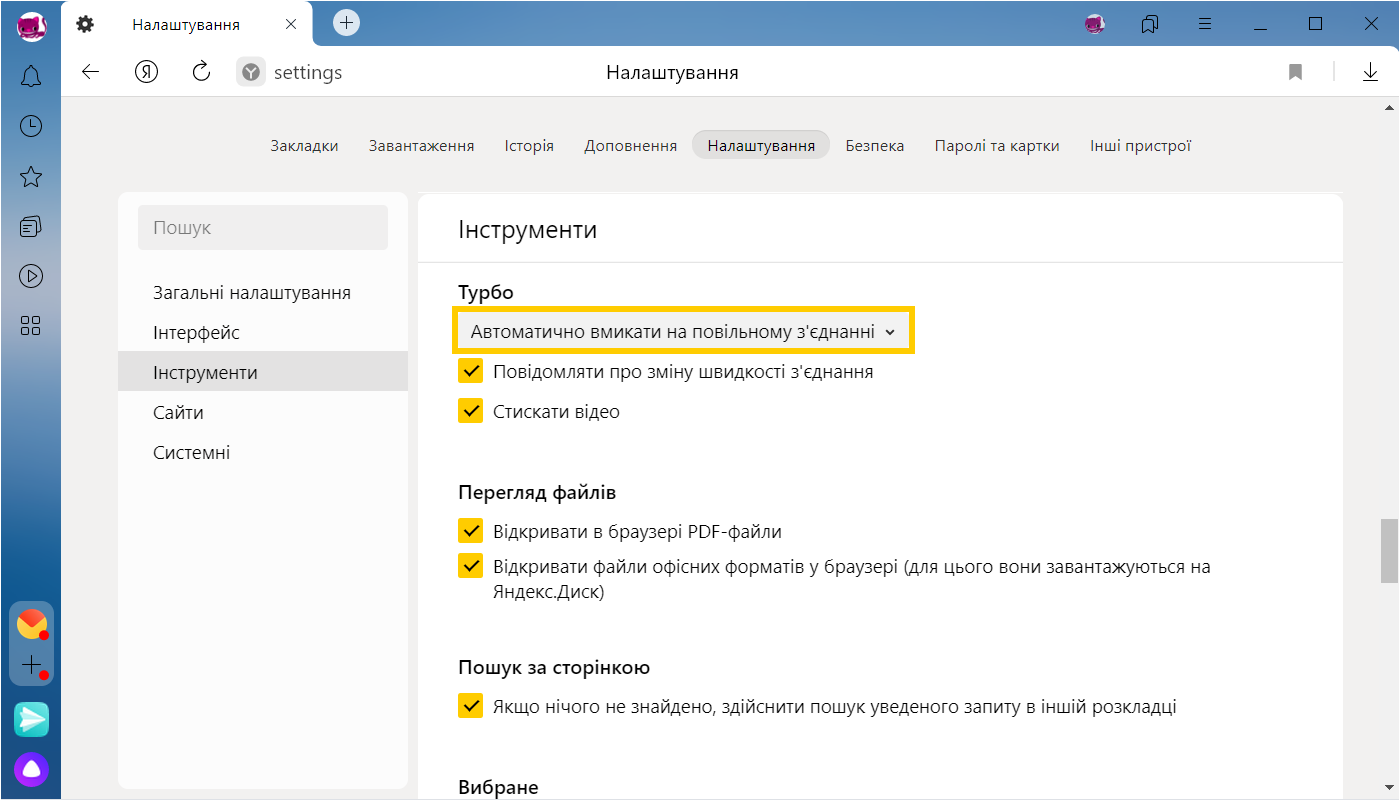The width and height of the screenshot is (1400, 800).
Task: Open the profile avatar in the sidebar
Action: [x=31, y=27]
